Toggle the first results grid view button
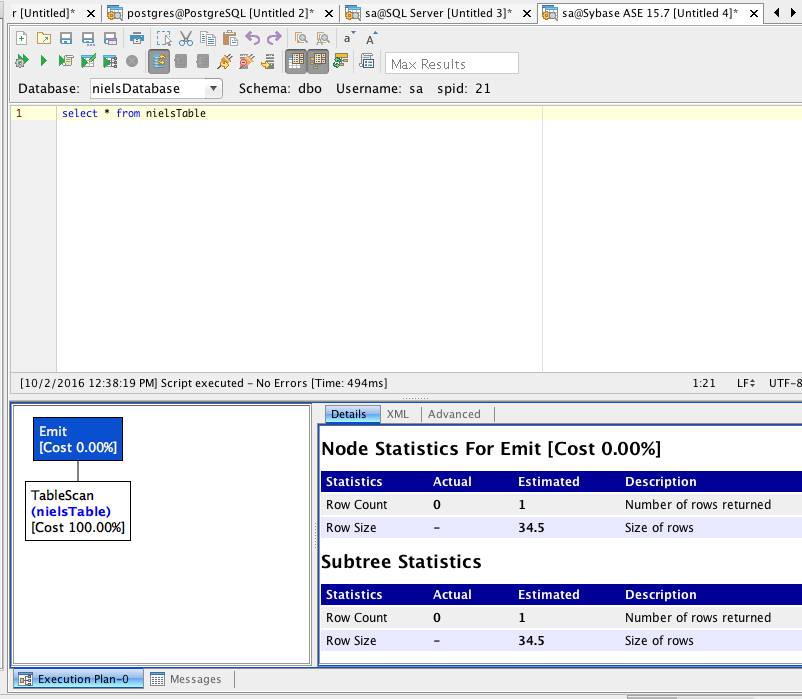This screenshot has width=802, height=699. click(x=296, y=62)
